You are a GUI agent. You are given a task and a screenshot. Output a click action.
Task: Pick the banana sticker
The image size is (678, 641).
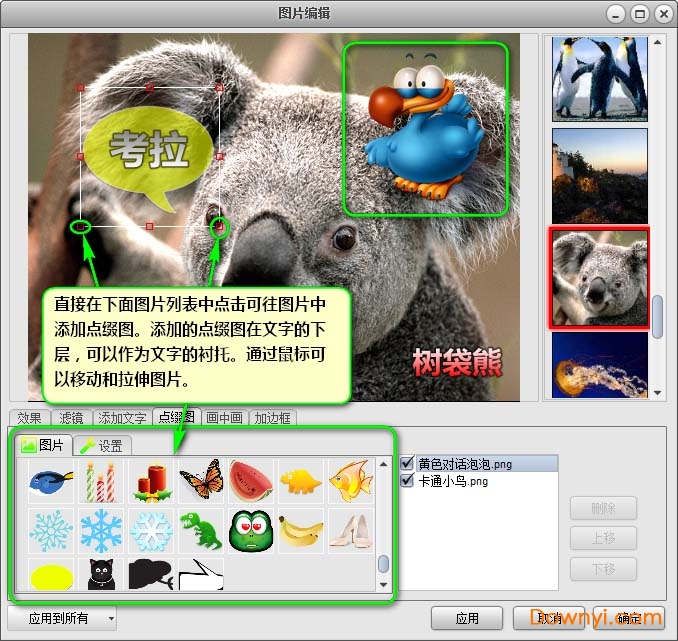pos(300,530)
